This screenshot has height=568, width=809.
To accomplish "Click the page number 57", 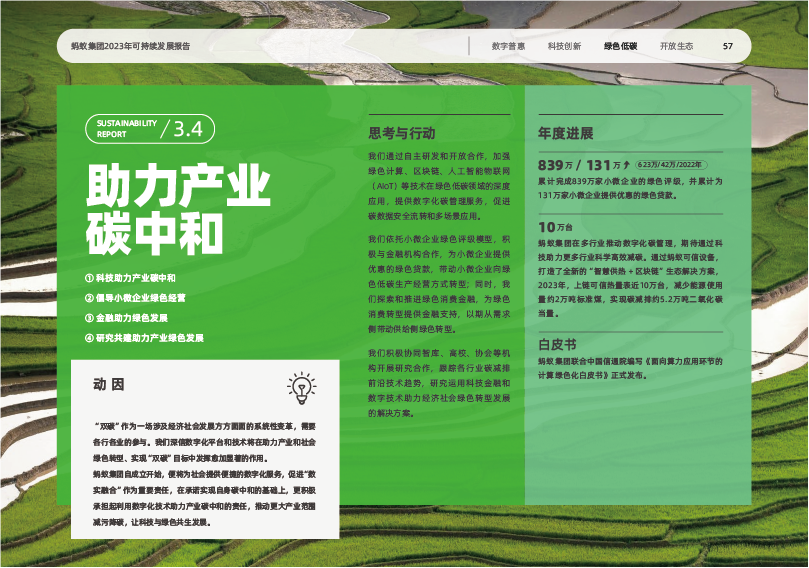I will coord(728,46).
